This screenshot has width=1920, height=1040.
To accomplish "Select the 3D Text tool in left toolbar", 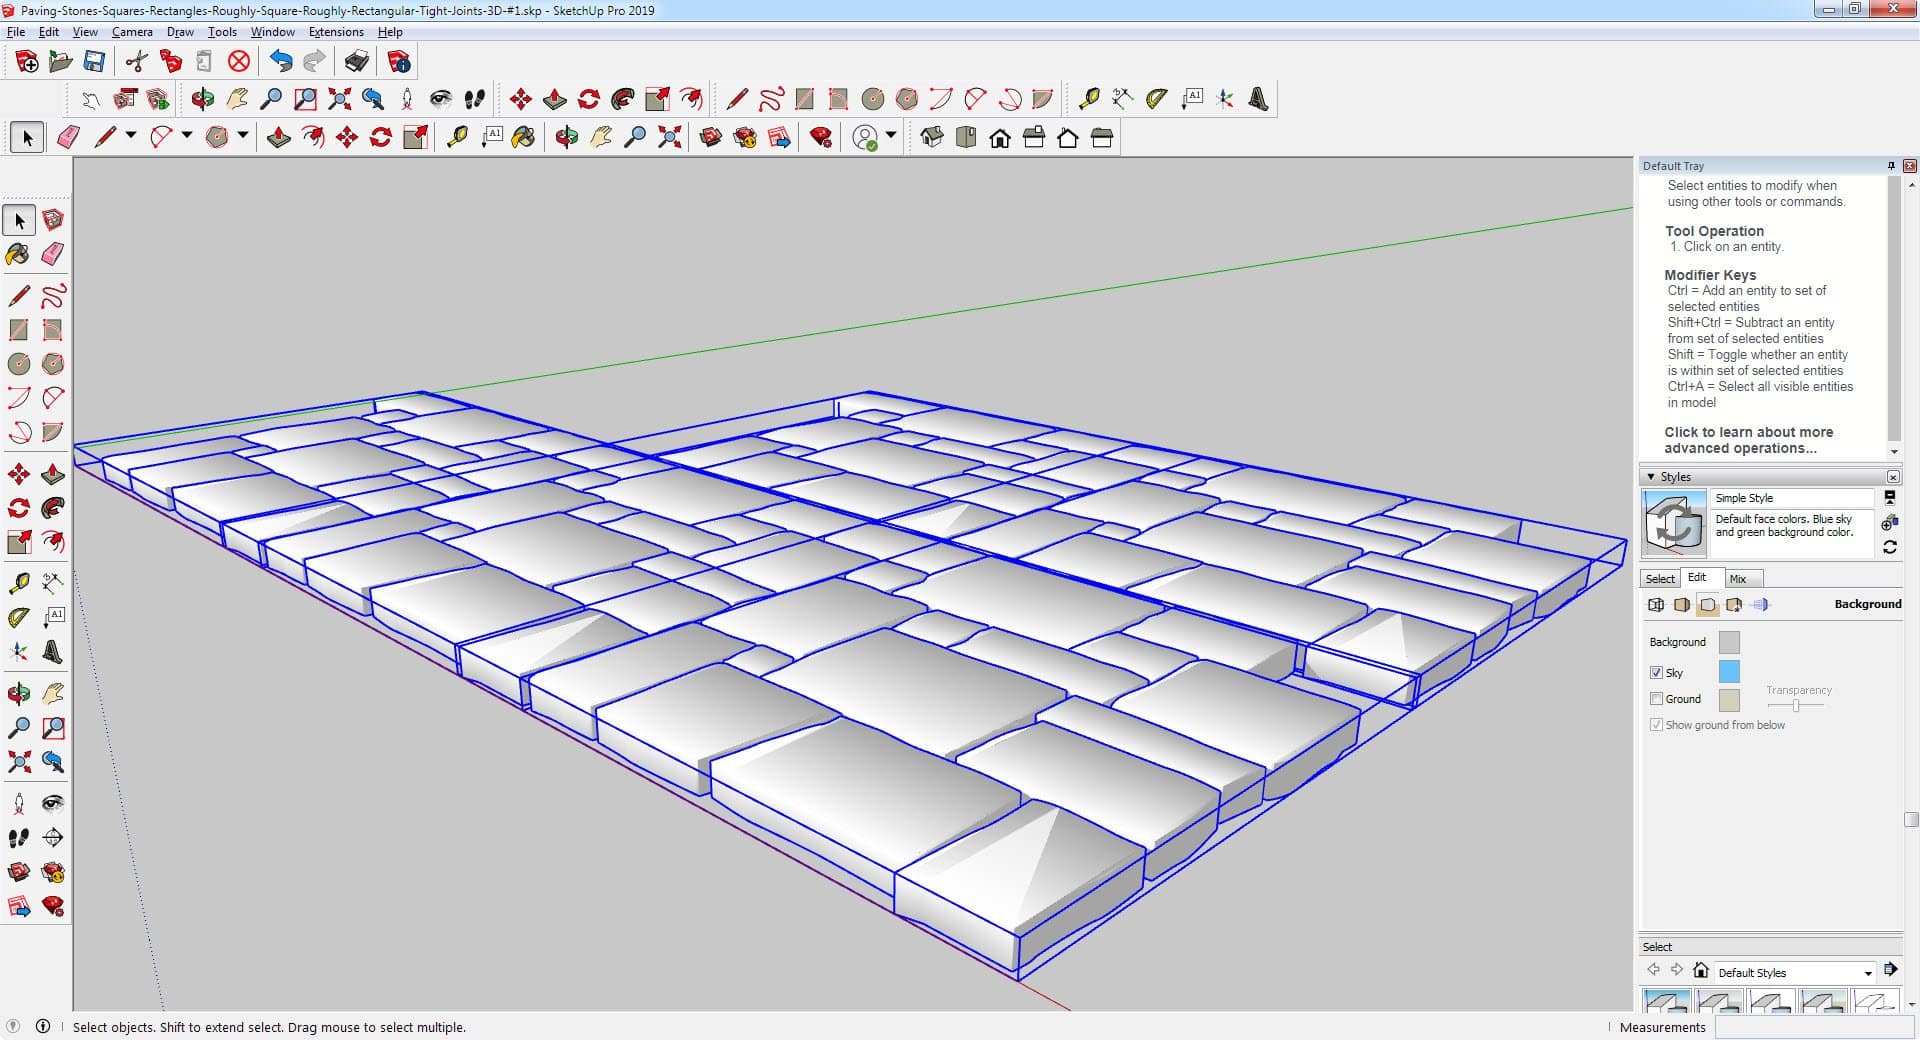I will (53, 653).
